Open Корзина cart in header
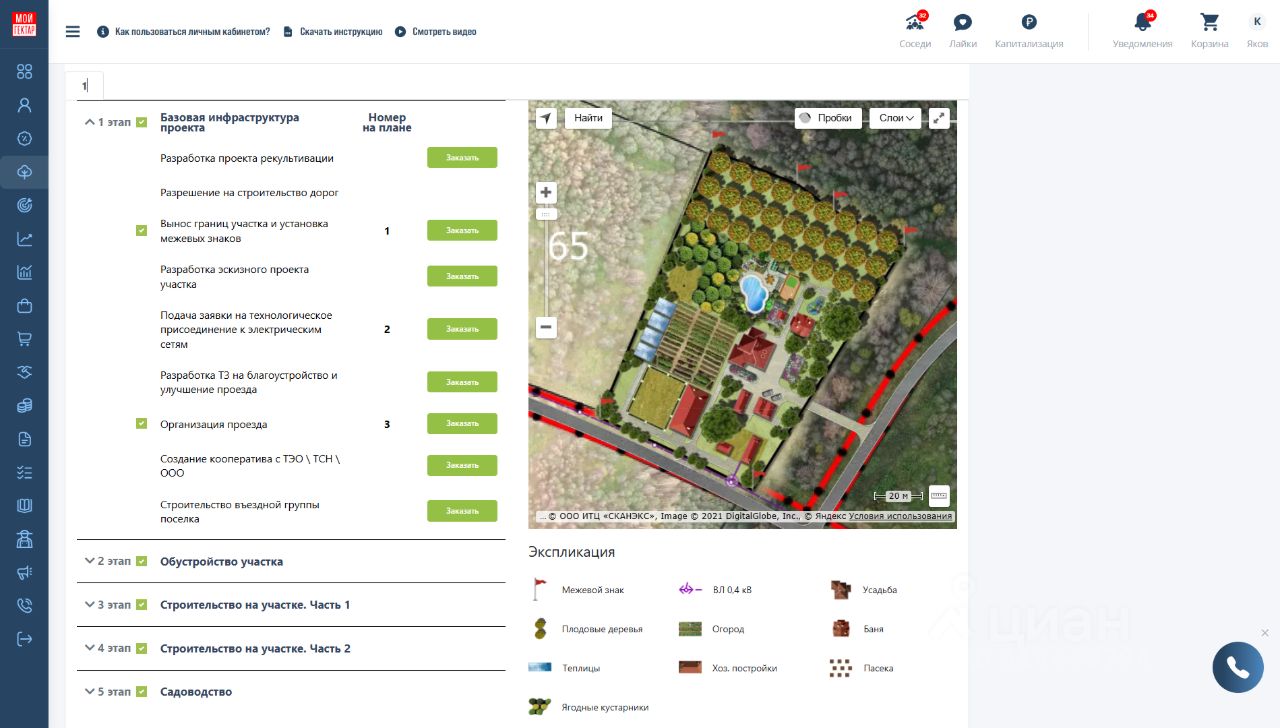Viewport: 1280px width, 728px height. tap(1210, 30)
